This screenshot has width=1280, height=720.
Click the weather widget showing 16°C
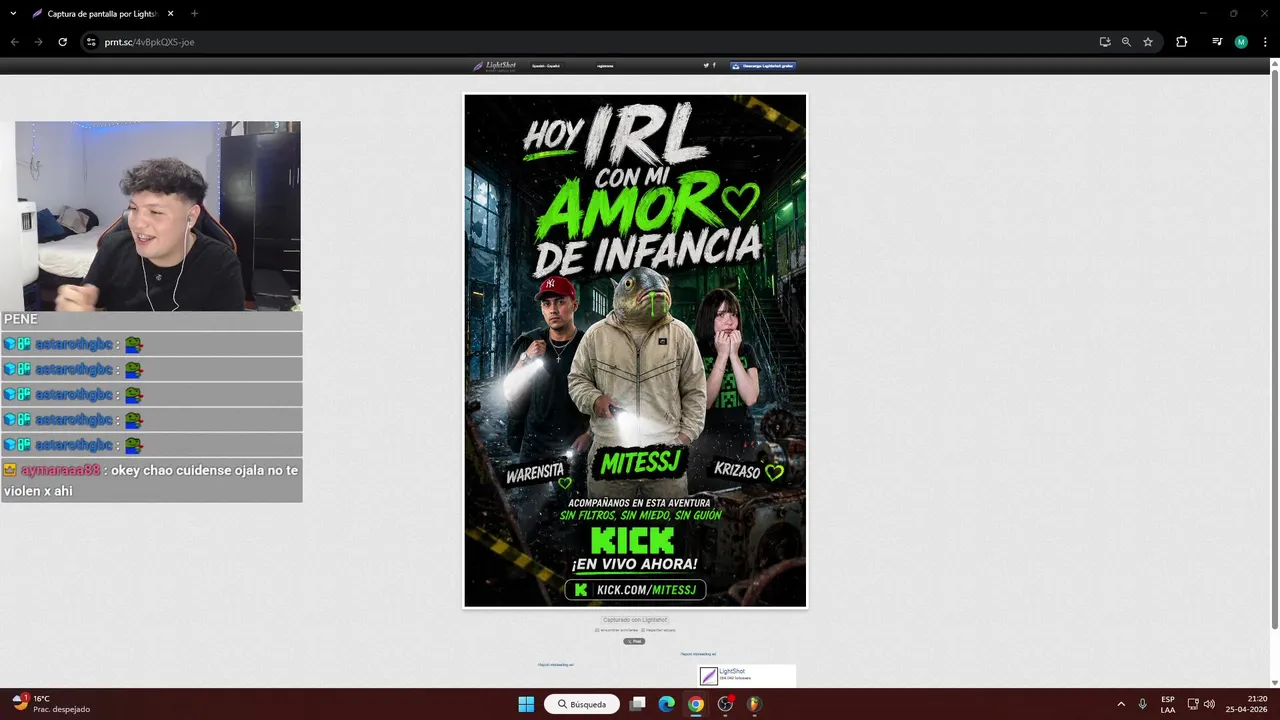(x=50, y=703)
